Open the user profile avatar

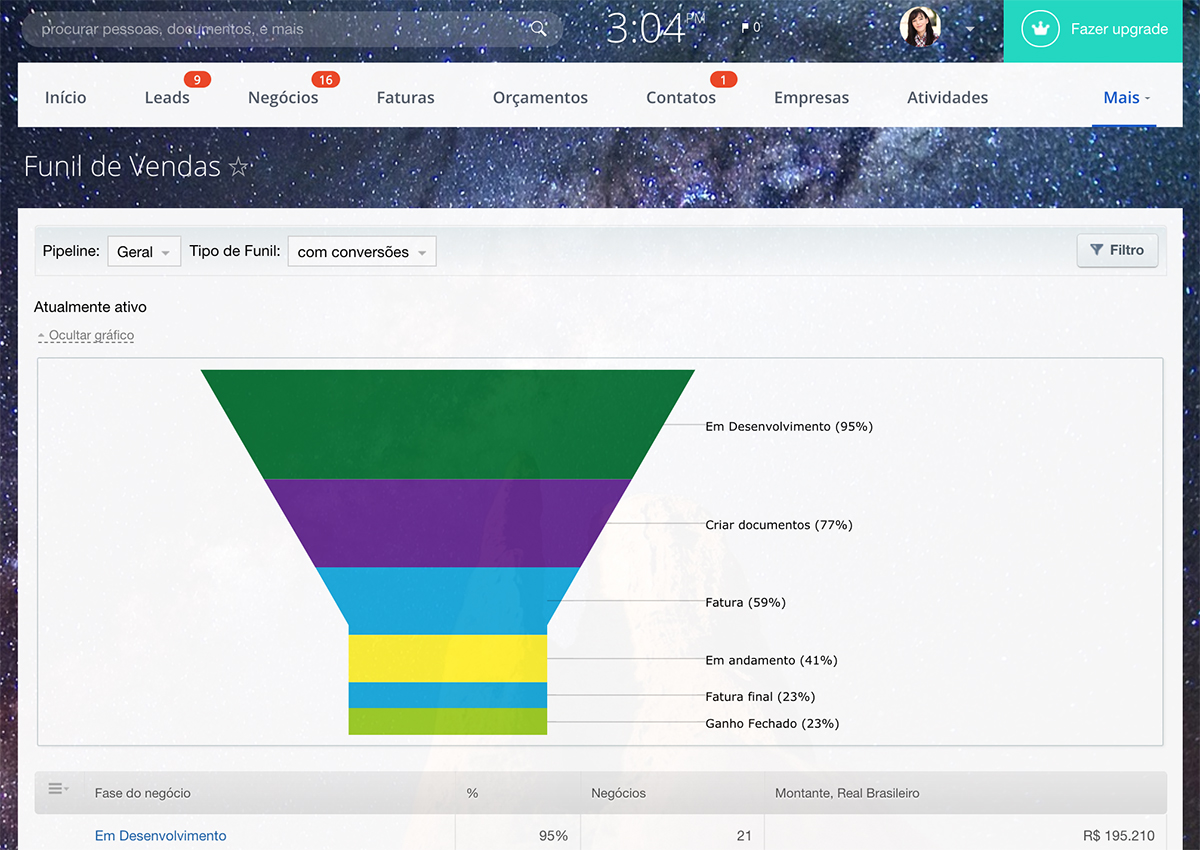(x=920, y=28)
